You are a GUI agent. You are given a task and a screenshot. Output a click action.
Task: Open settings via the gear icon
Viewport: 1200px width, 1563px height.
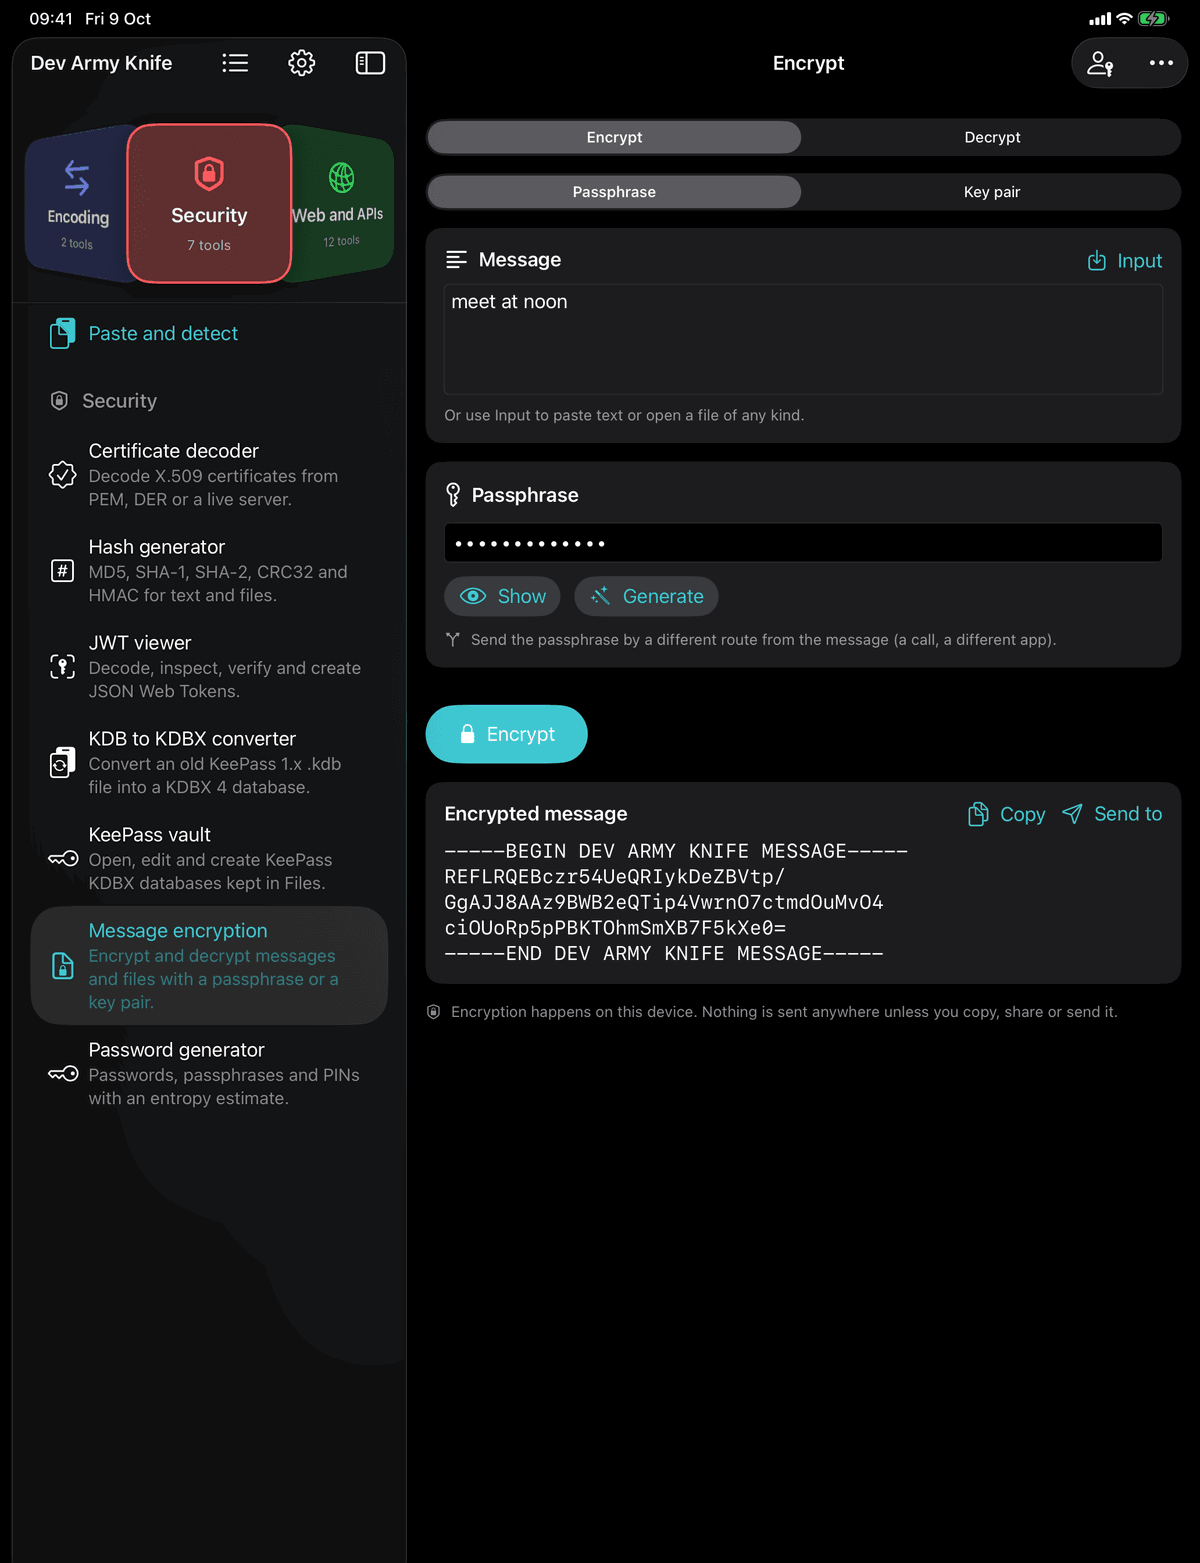coord(302,63)
